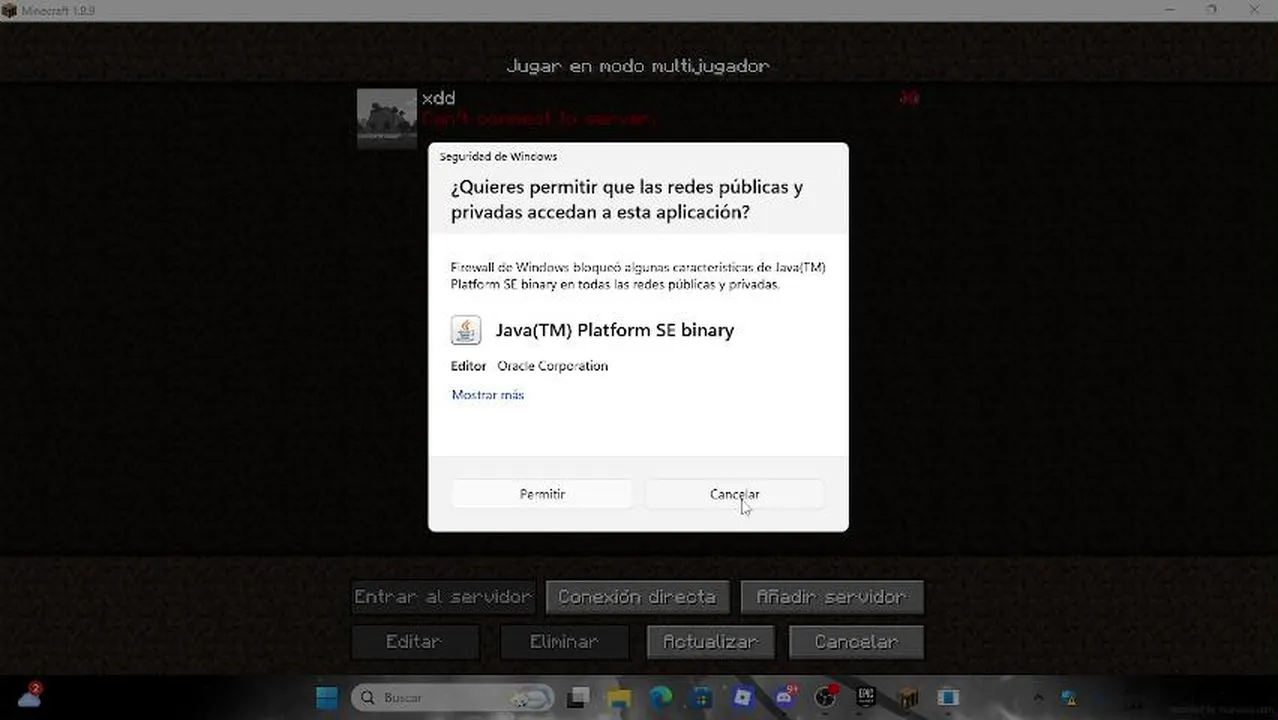1278x720 pixels.
Task: Open Discord from the taskbar
Action: coord(785,697)
